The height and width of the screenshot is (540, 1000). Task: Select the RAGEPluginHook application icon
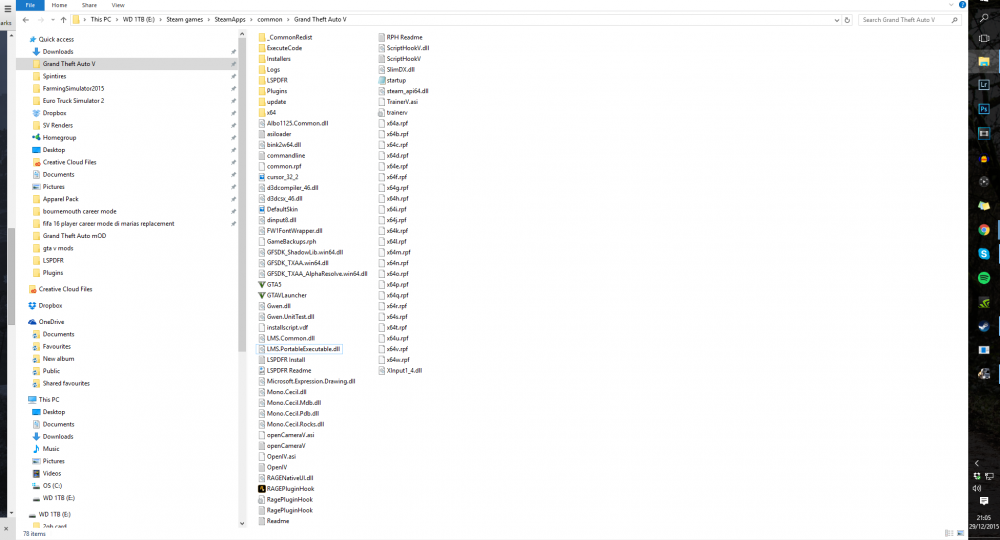(261, 488)
